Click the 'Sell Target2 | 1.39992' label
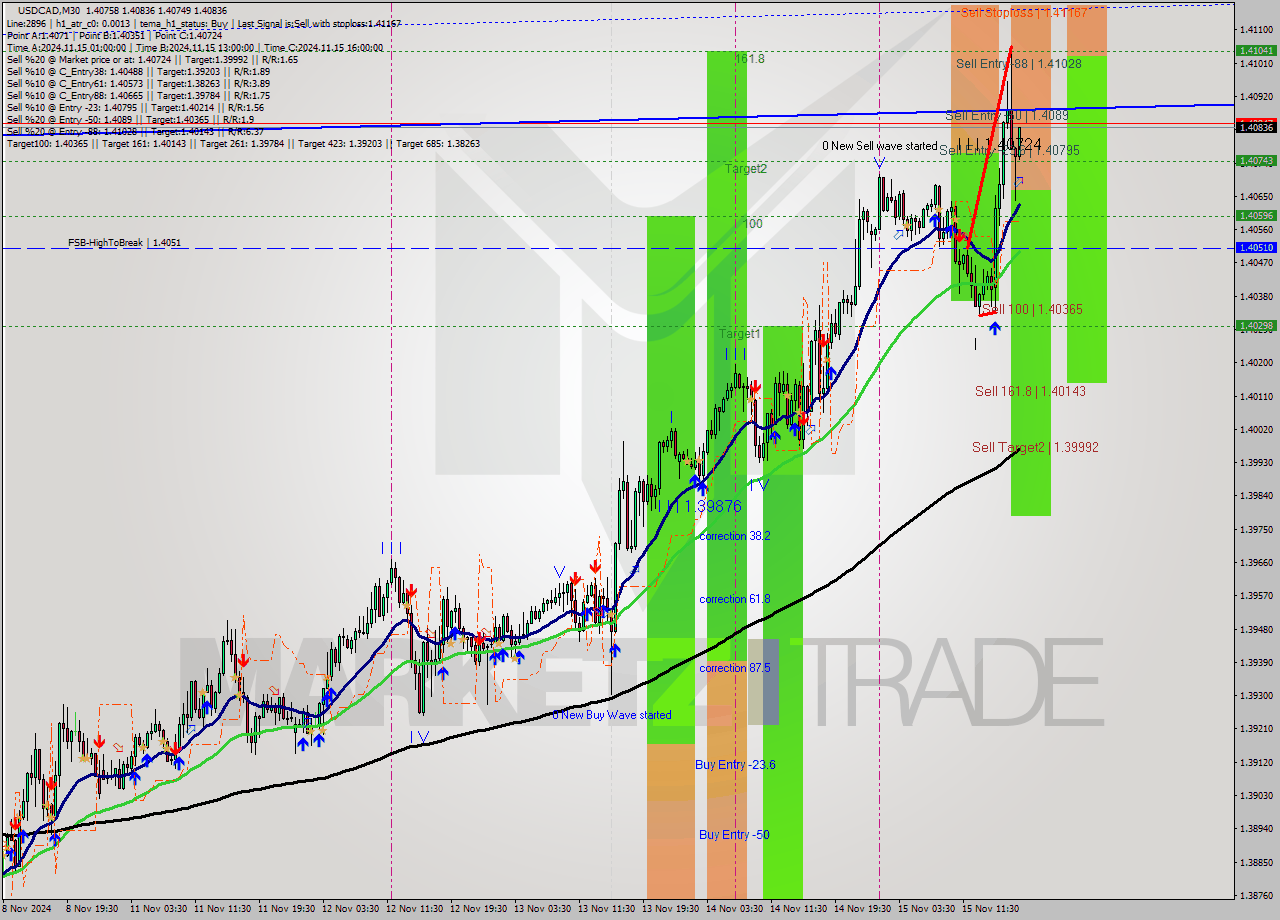Viewport: 1280px width, 920px height. pos(1035,447)
